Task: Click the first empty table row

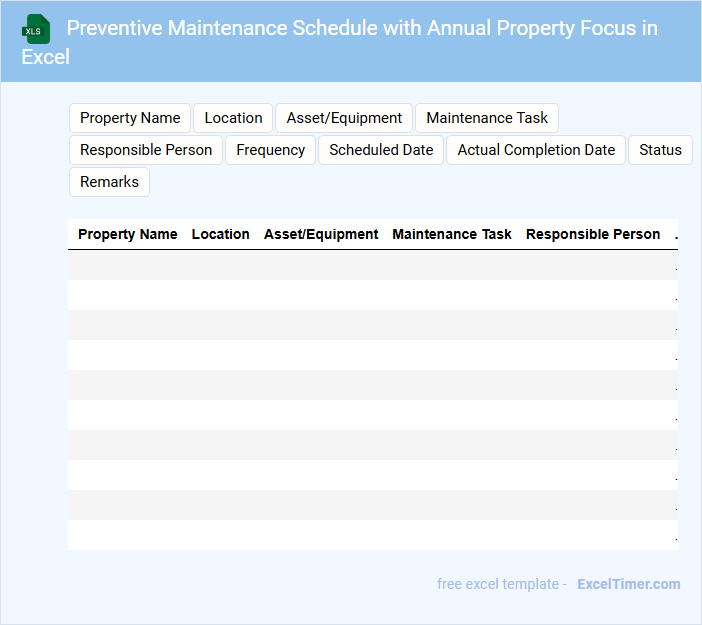Action: [372, 265]
